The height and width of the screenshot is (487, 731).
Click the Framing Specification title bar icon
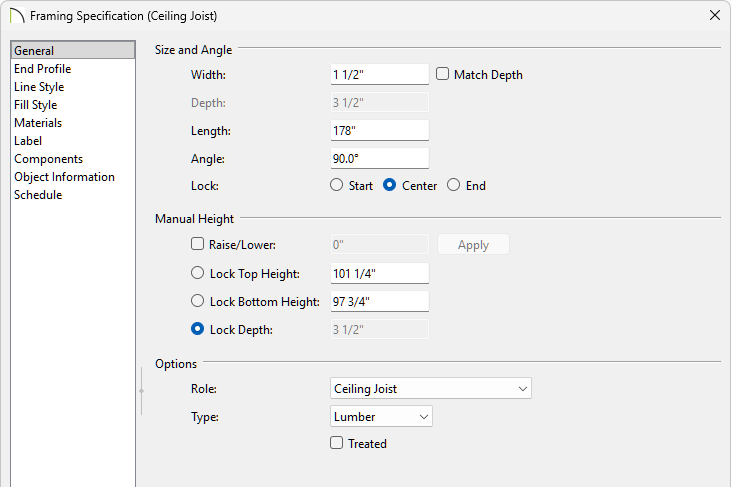(x=17, y=15)
